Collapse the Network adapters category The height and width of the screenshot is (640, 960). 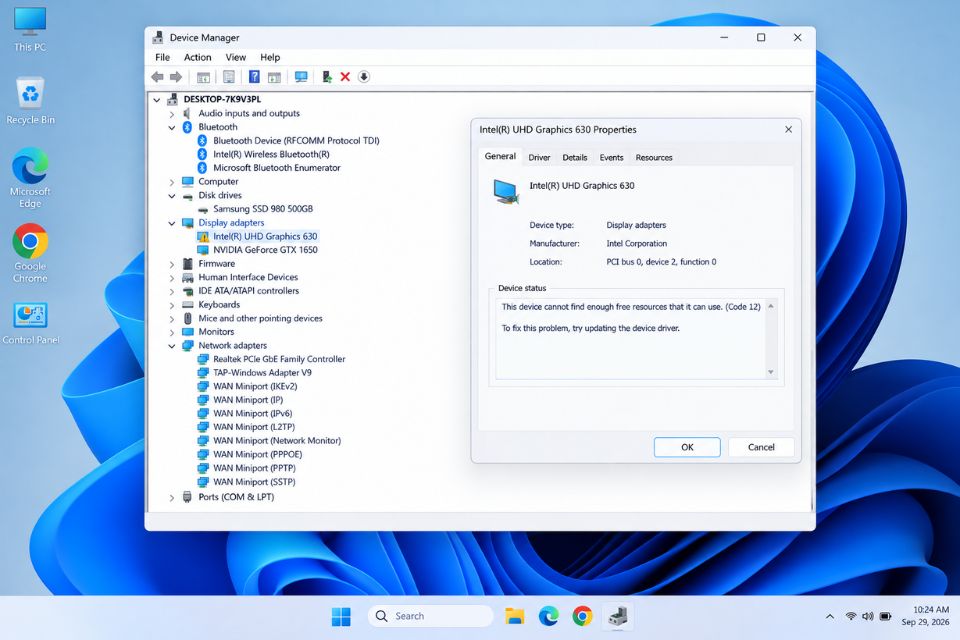[172, 346]
